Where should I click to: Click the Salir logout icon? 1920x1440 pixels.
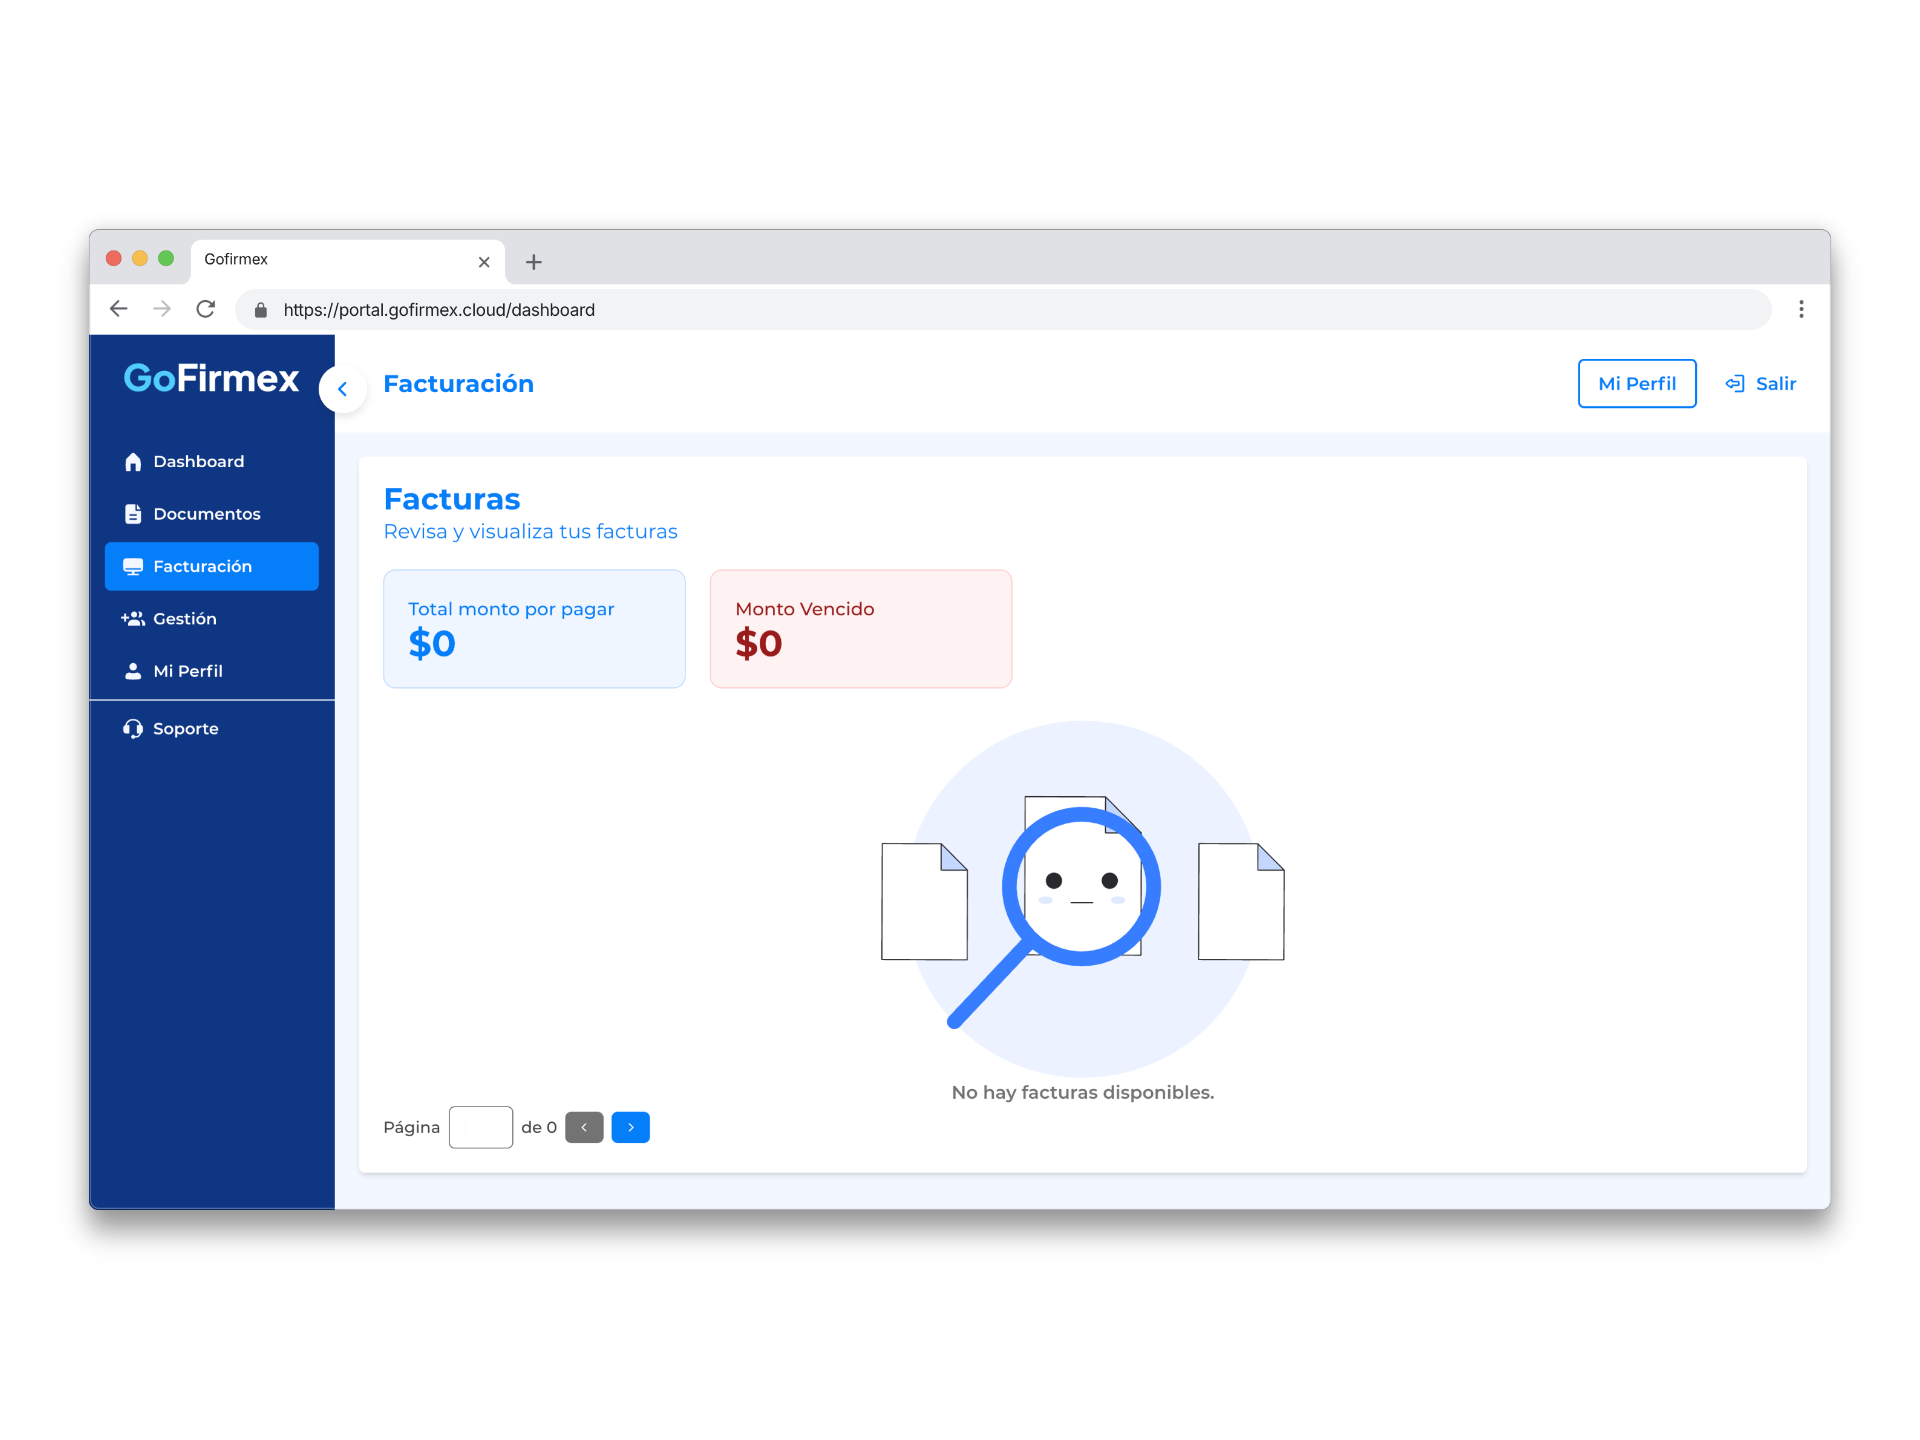[x=1735, y=384]
